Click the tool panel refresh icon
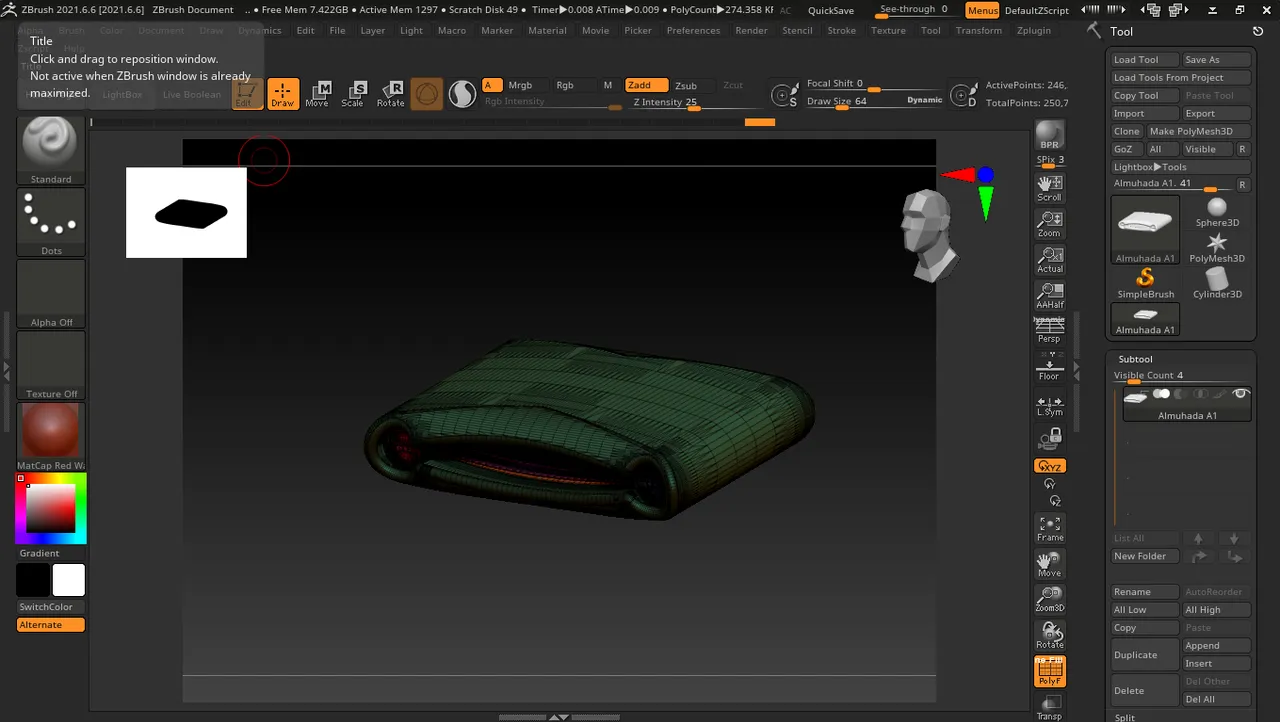1280x722 pixels. point(1258,31)
